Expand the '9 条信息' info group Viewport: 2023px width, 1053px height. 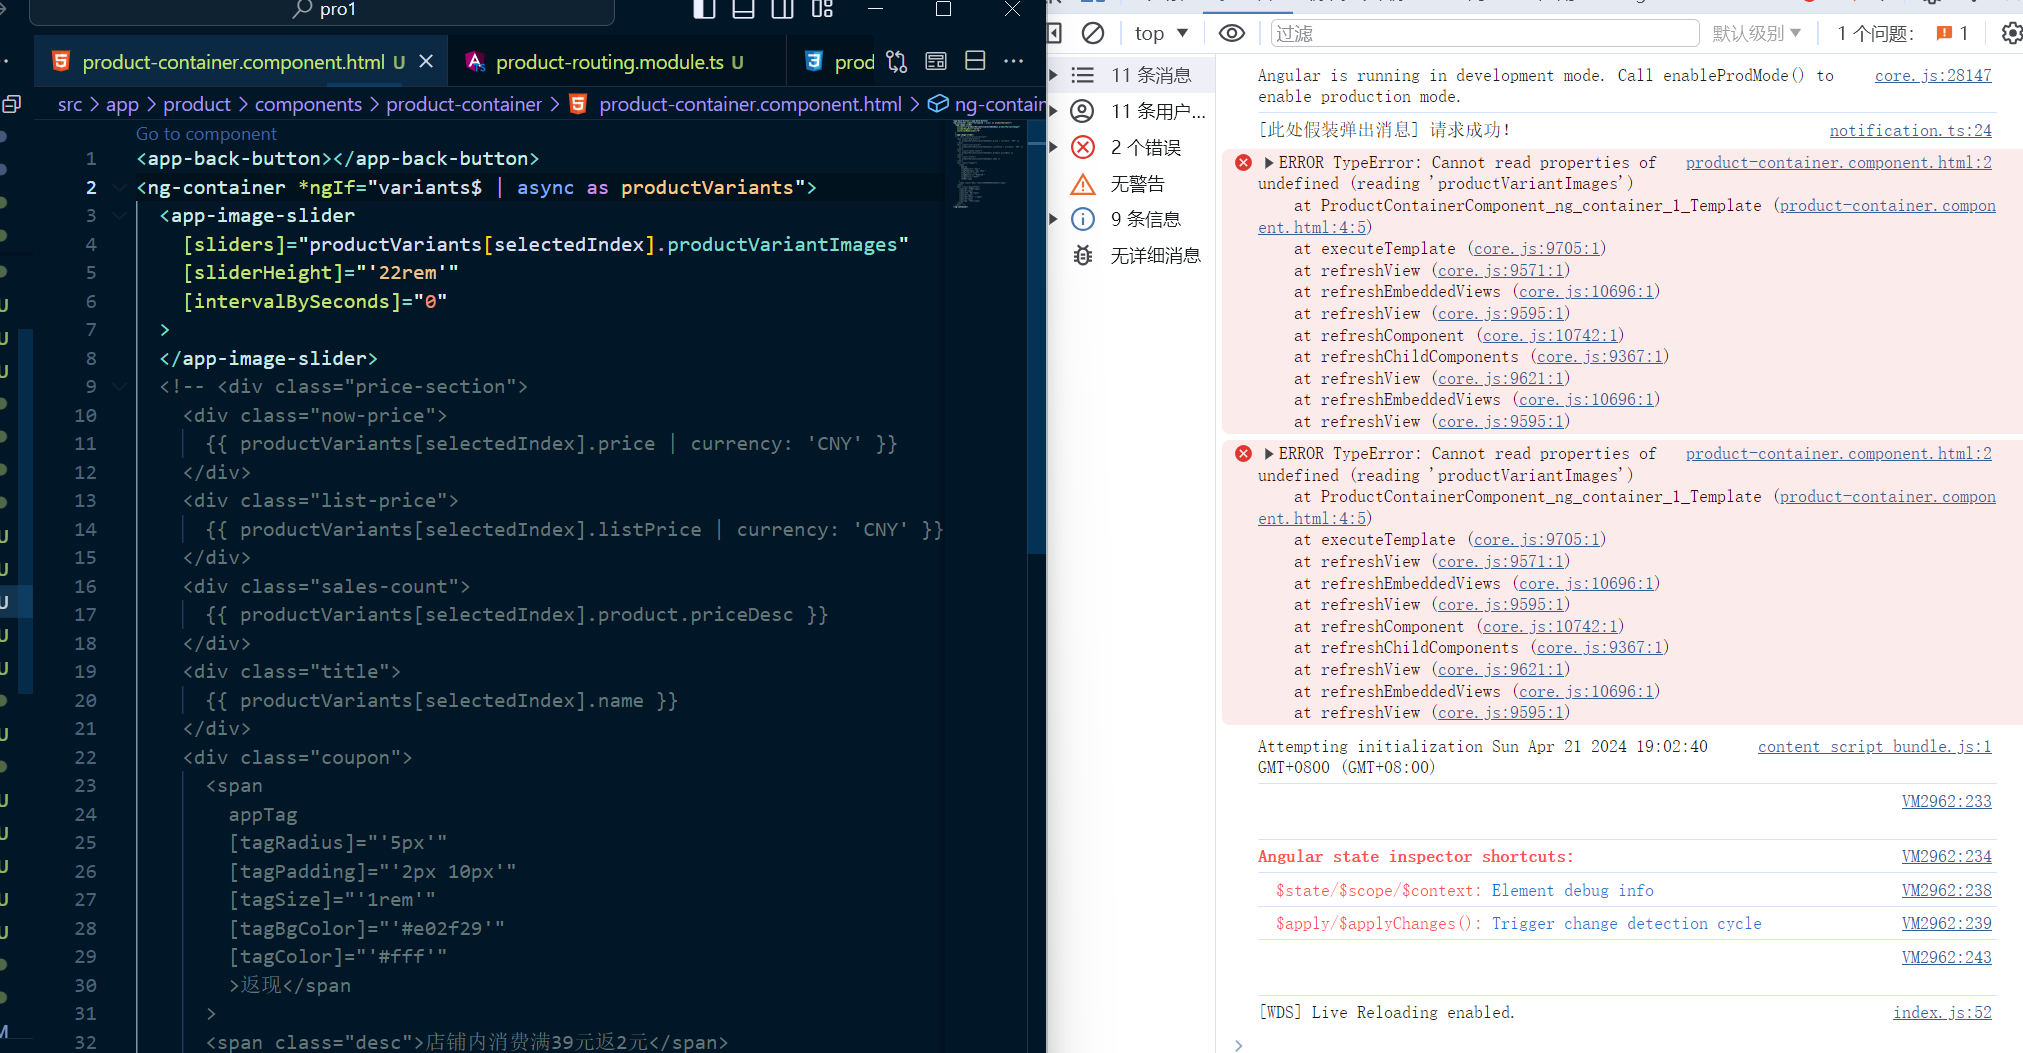coord(1053,219)
